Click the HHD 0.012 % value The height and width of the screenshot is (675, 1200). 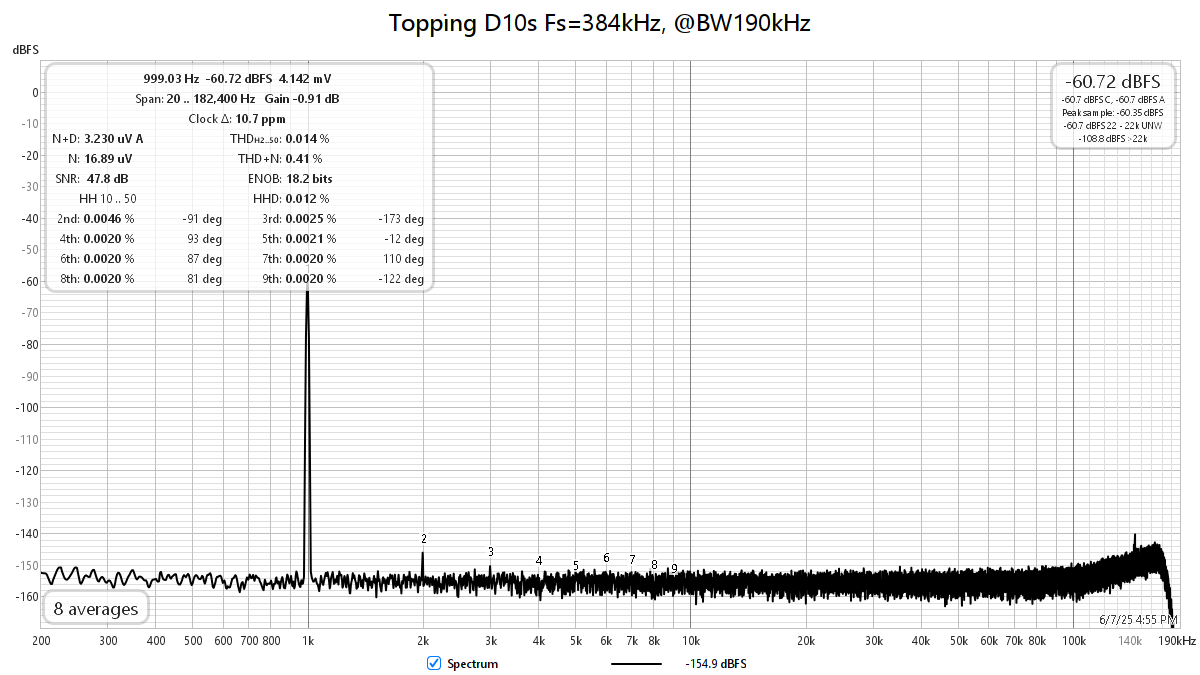pos(307,199)
